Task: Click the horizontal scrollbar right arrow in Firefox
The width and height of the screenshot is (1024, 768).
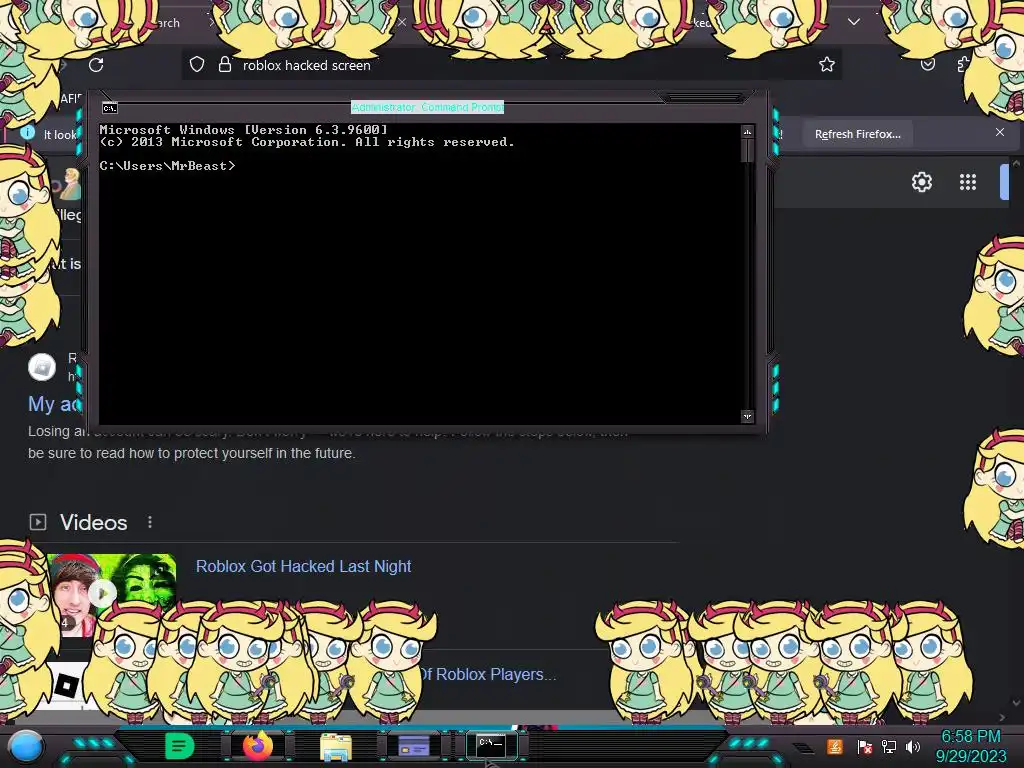Action: click(x=1002, y=718)
